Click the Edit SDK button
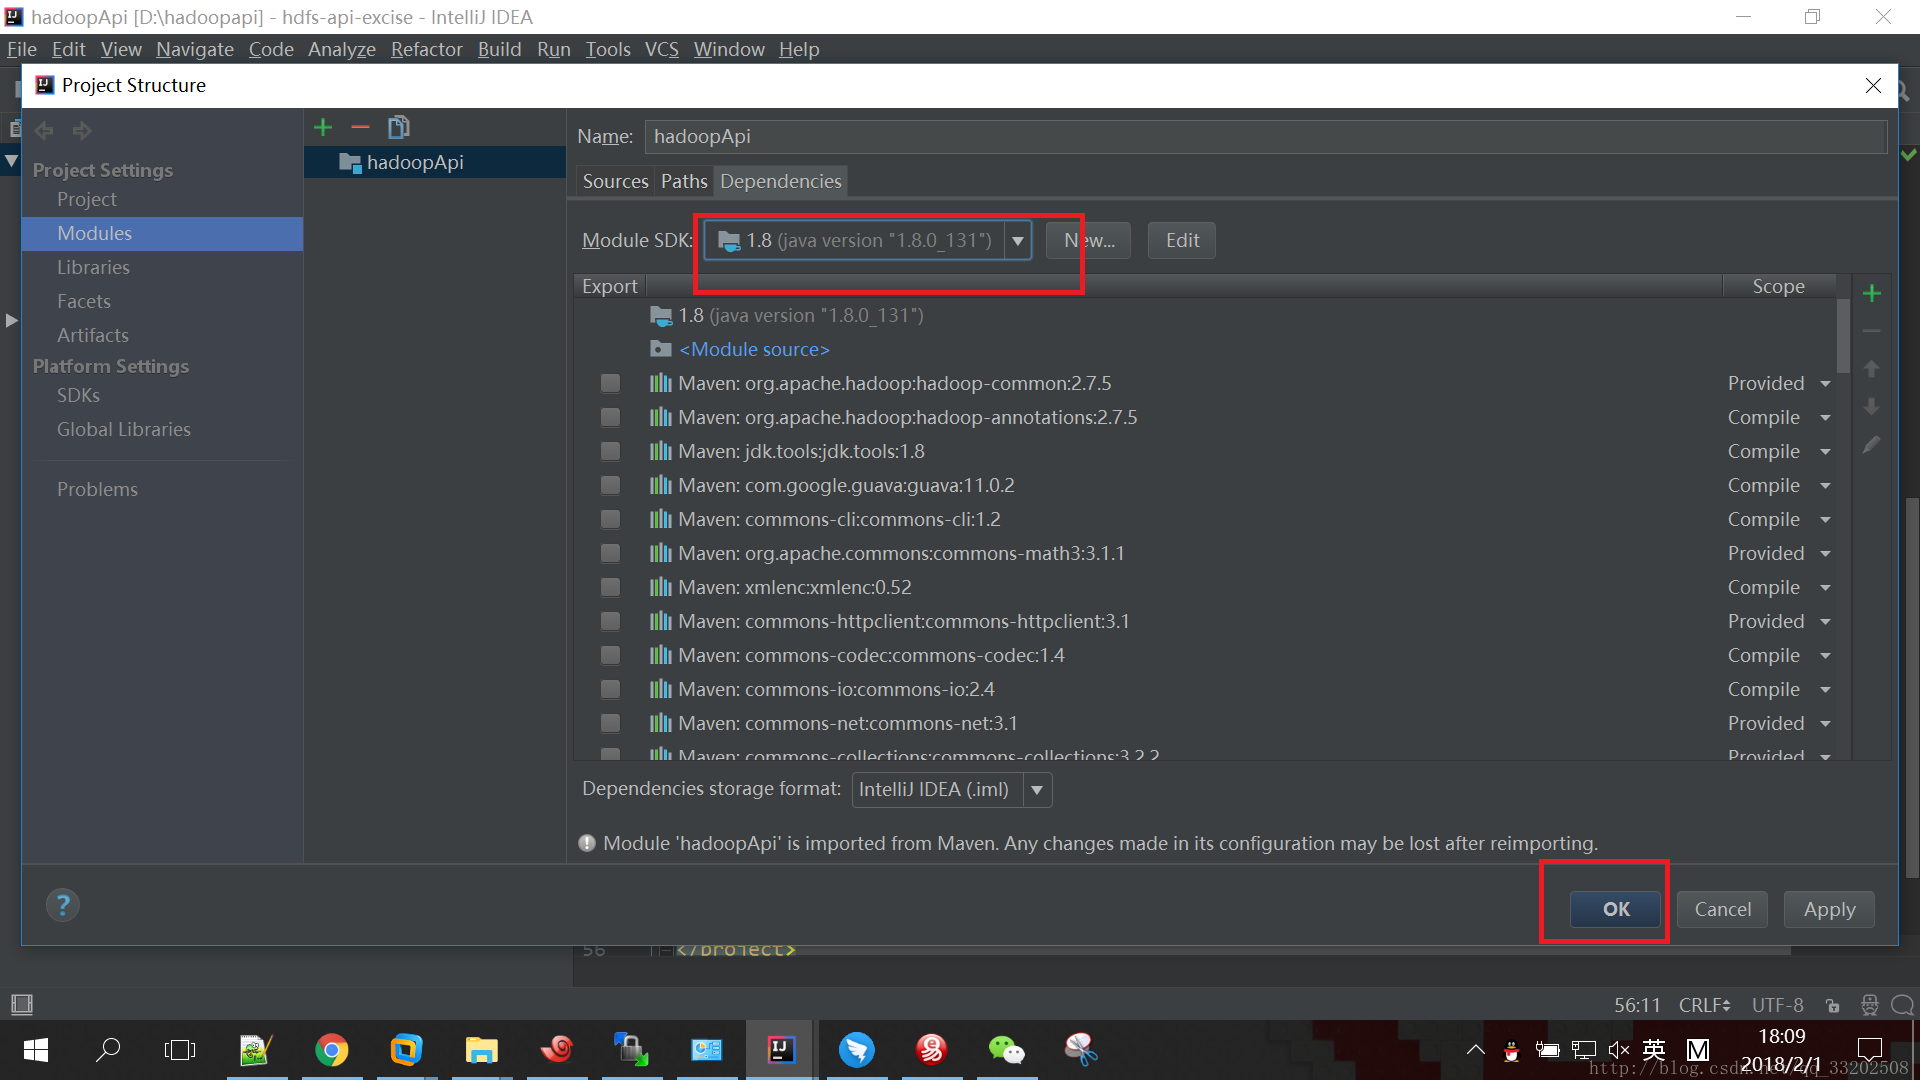Viewport: 1920px width, 1088px height. click(x=1181, y=241)
